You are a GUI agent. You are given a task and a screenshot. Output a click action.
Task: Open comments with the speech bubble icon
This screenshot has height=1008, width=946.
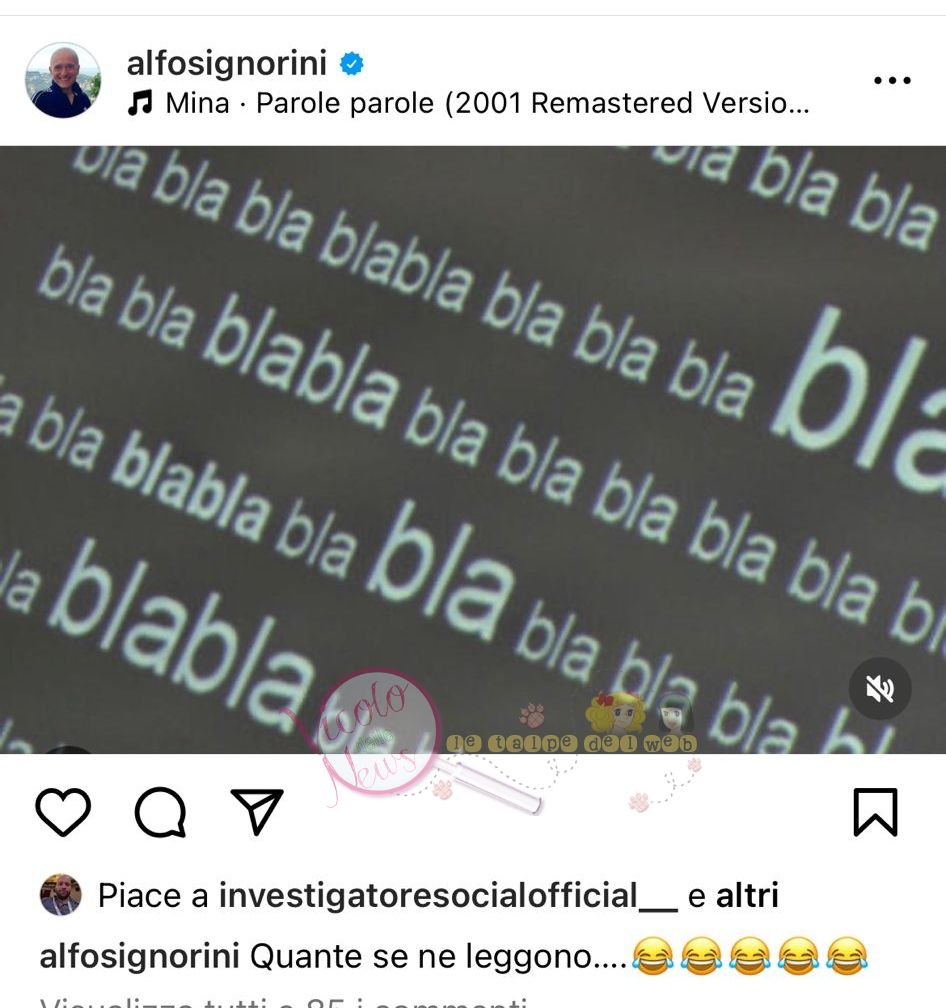click(x=161, y=812)
